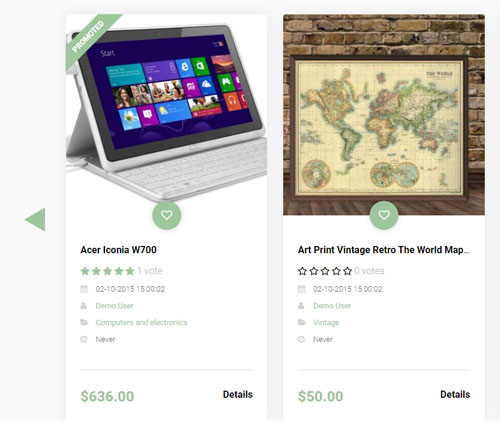
Task: Open Demo User profile on Acer listing
Action: point(114,306)
